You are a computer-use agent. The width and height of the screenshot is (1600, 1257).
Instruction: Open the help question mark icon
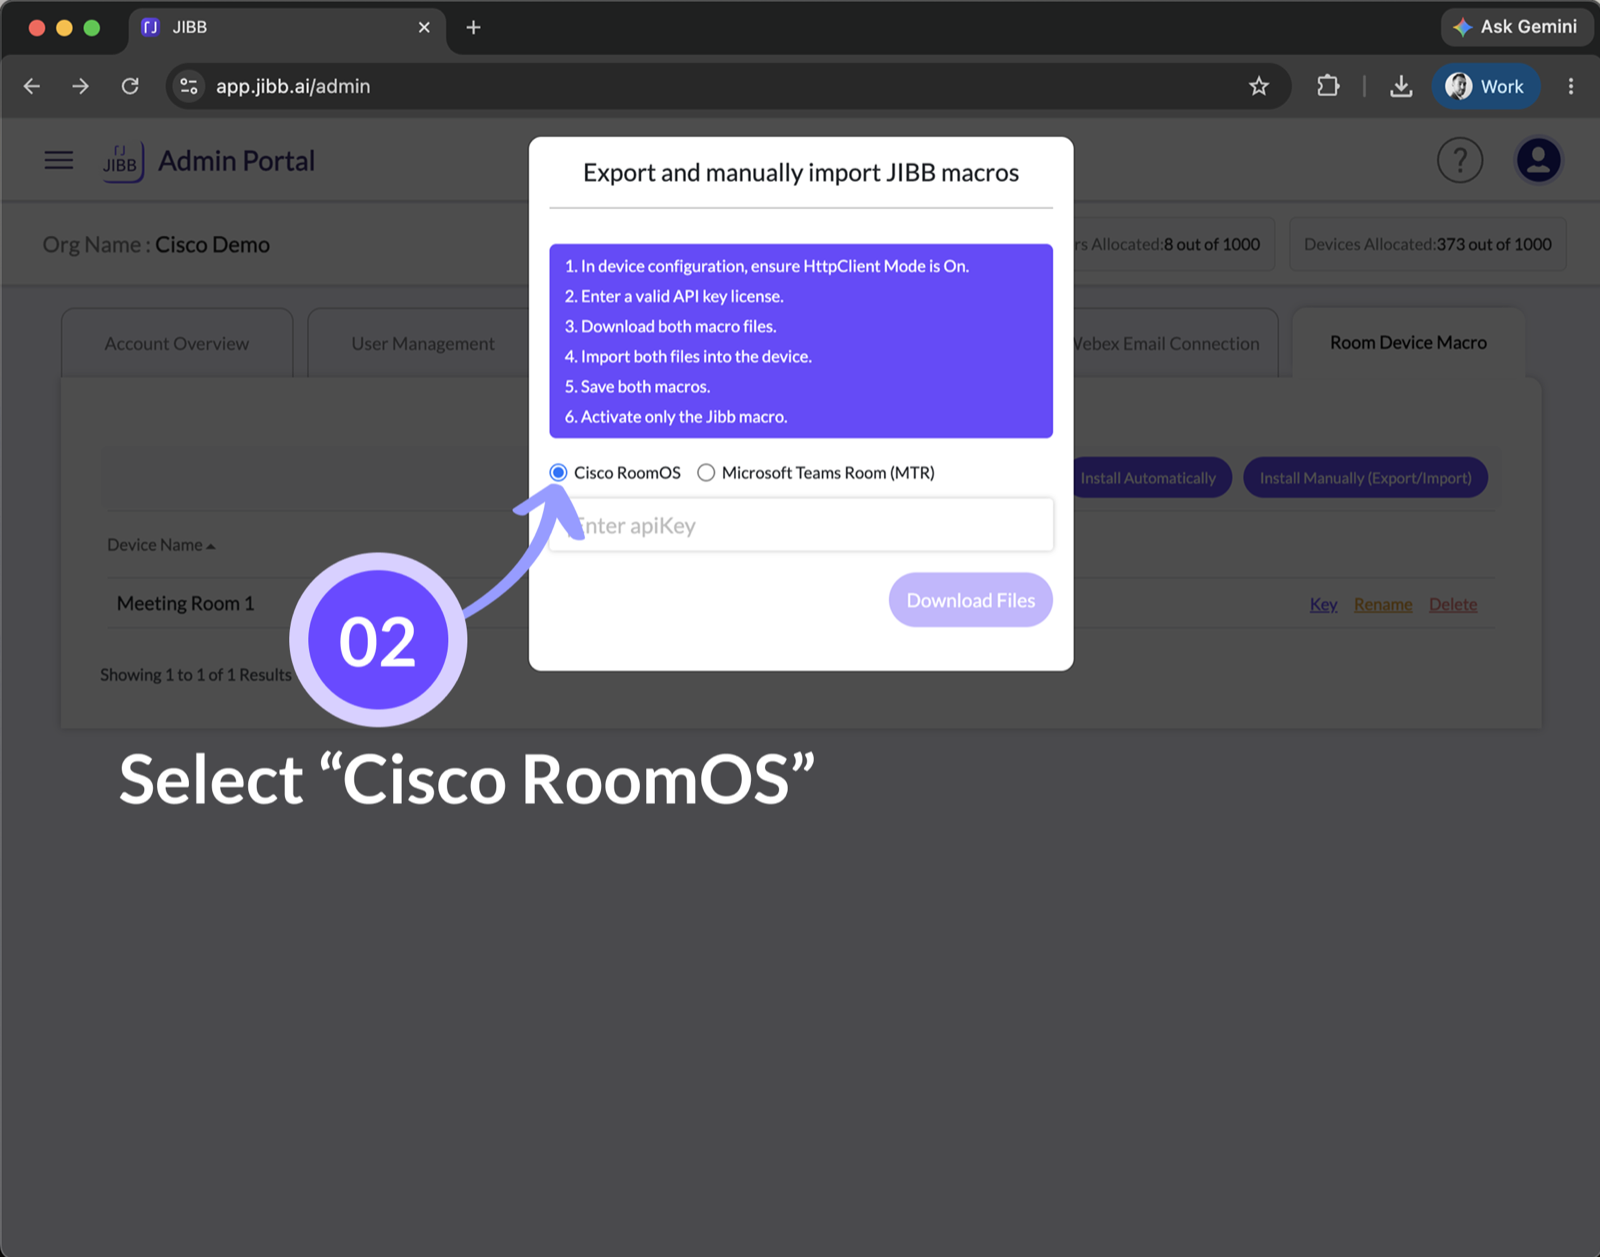(x=1459, y=160)
